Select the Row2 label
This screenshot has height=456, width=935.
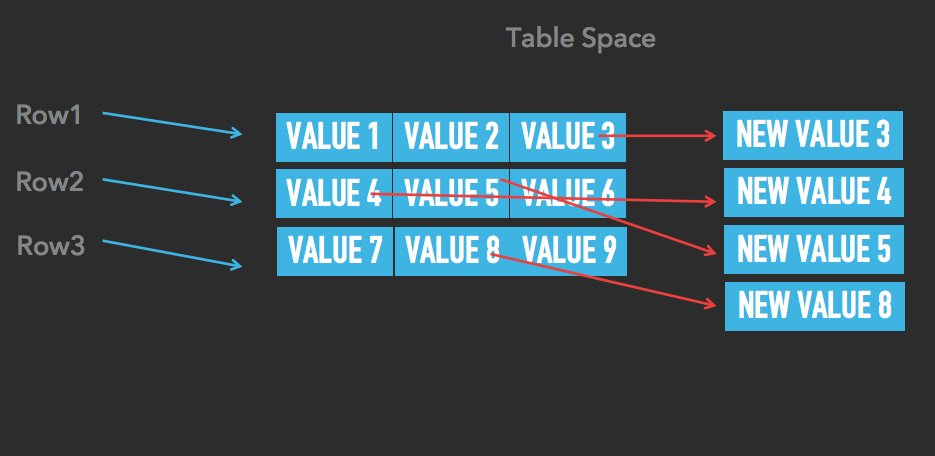(49, 182)
